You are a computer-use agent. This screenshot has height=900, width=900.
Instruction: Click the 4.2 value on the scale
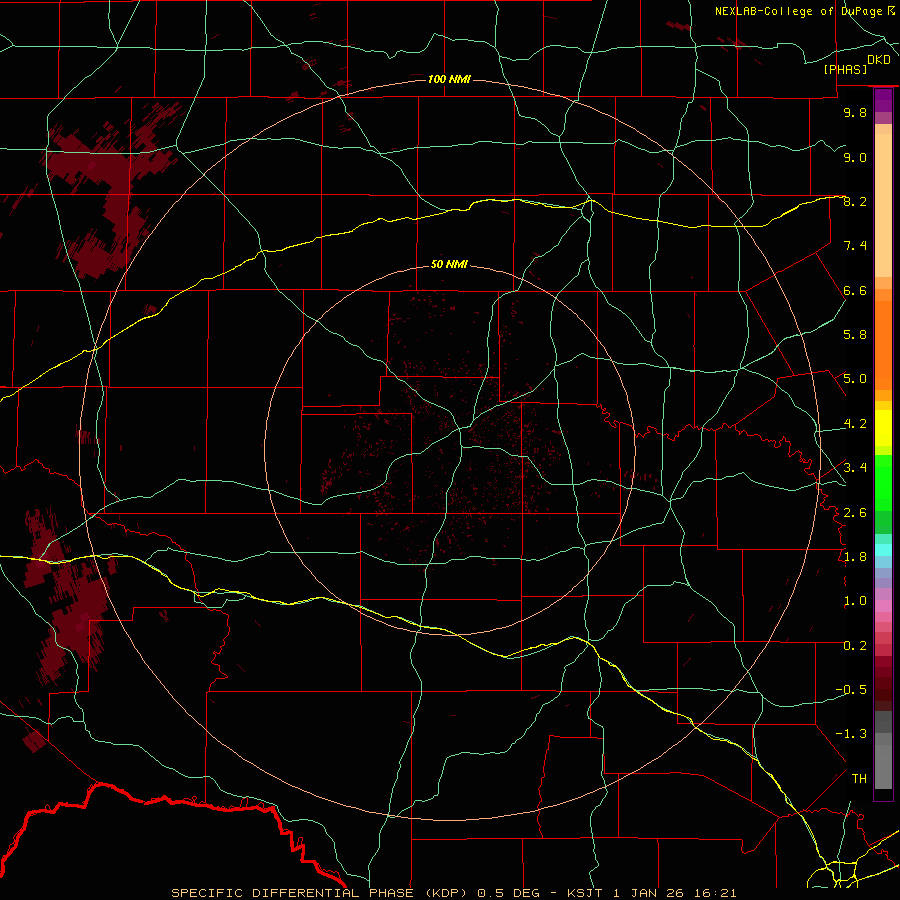pos(855,424)
